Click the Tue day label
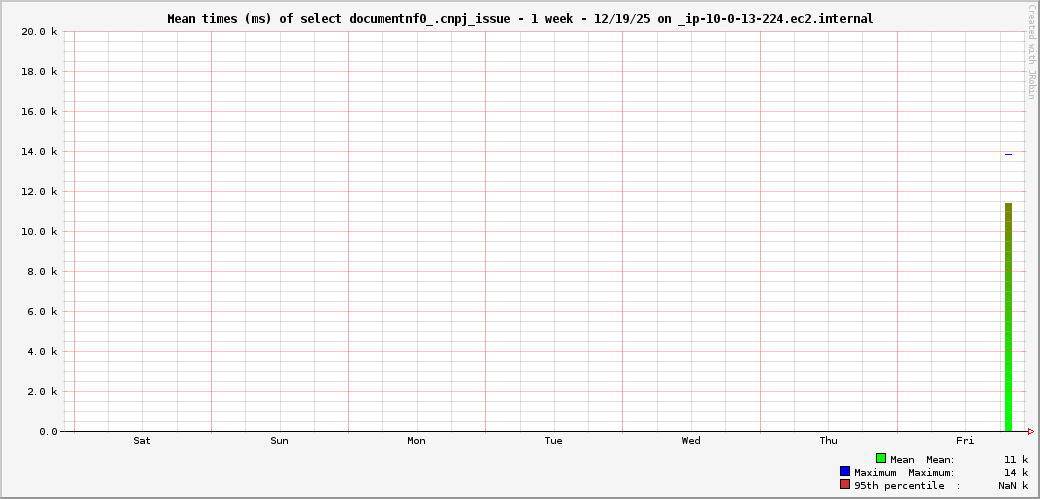This screenshot has width=1040, height=499. [553, 441]
